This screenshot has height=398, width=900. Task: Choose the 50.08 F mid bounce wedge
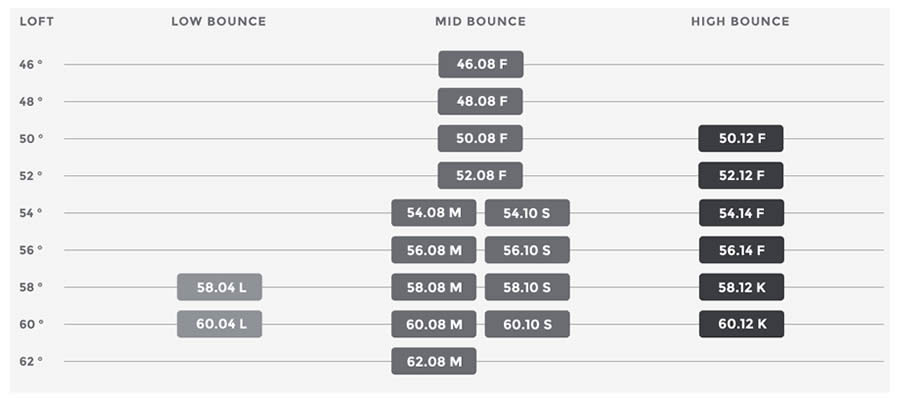tap(480, 138)
